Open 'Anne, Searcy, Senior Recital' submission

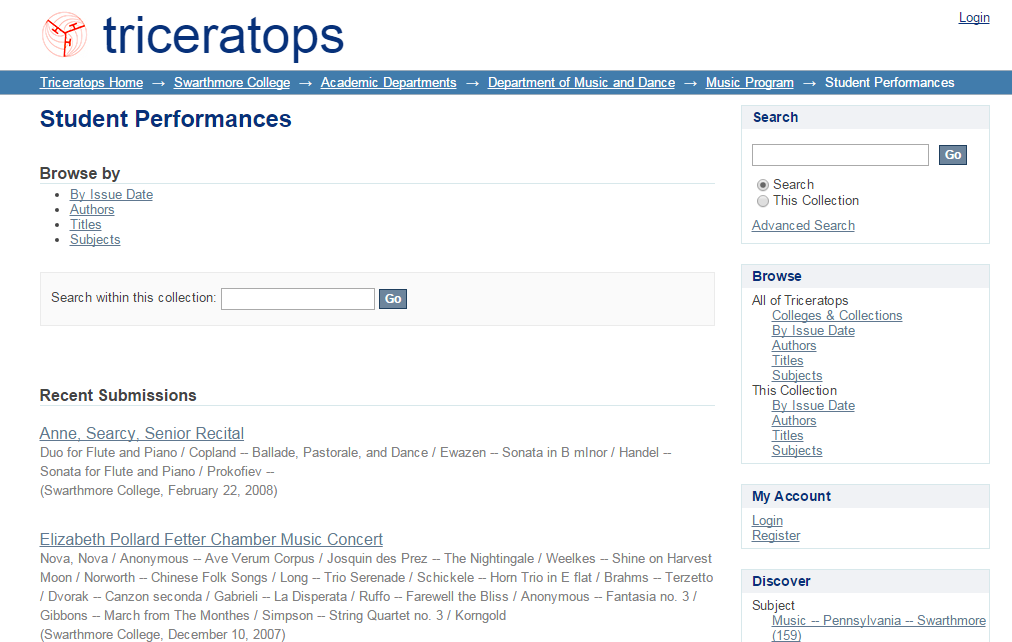pos(142,433)
